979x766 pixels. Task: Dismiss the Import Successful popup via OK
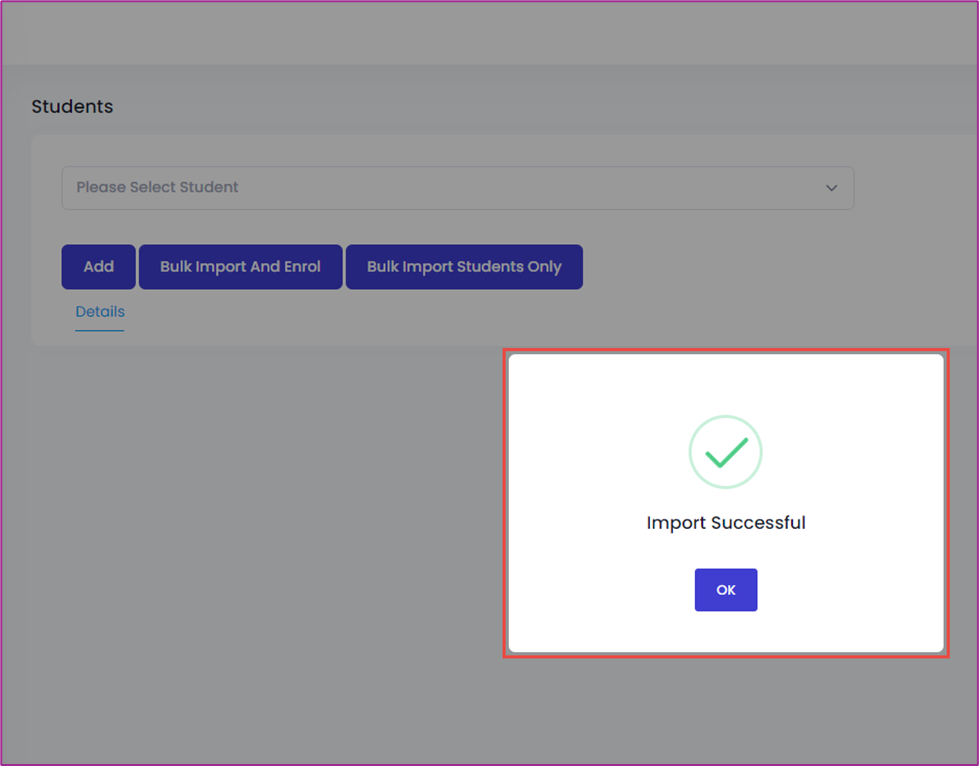coord(726,589)
